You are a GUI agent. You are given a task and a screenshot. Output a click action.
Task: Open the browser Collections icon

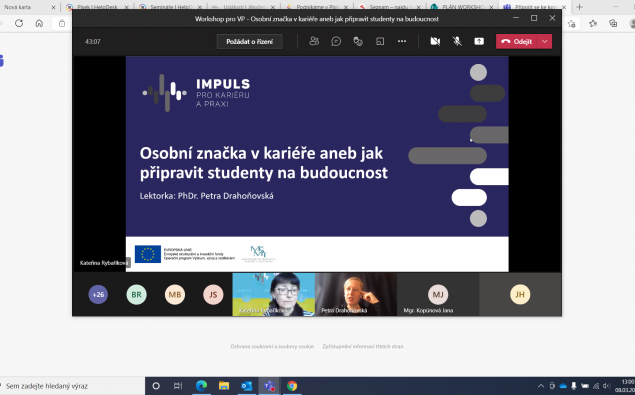click(x=613, y=23)
